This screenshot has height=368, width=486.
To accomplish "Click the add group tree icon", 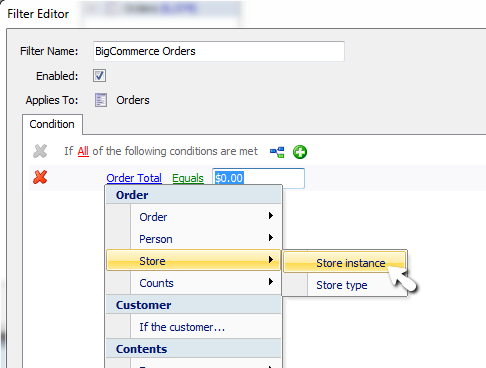I will coord(277,152).
